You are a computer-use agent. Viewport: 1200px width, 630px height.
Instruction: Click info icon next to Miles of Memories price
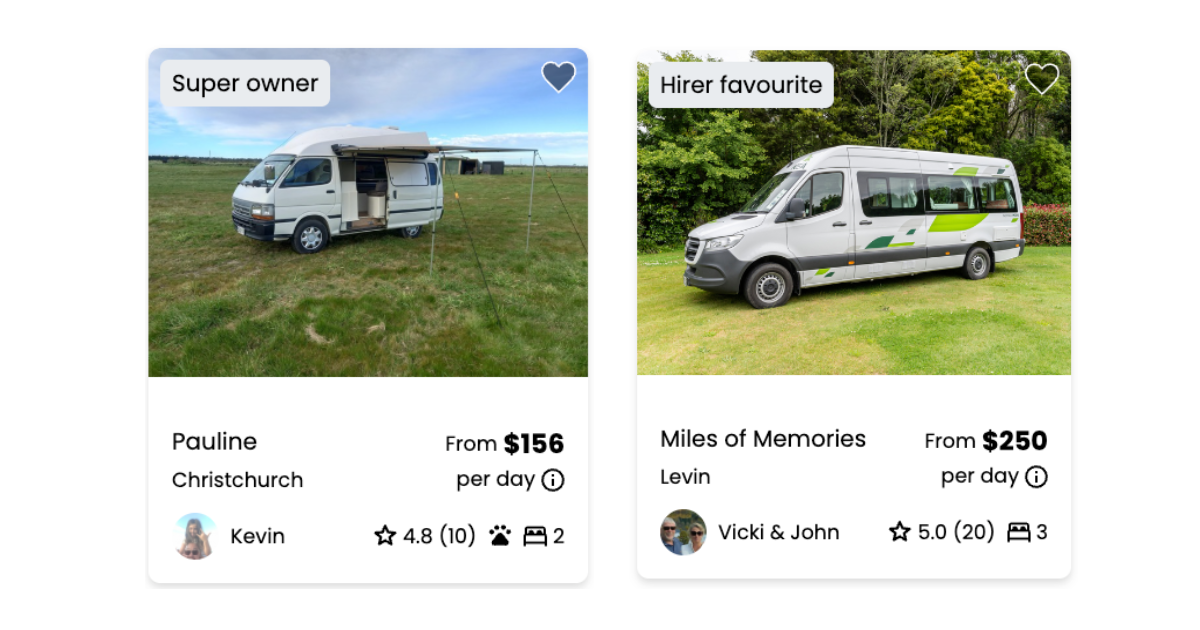[1036, 477]
